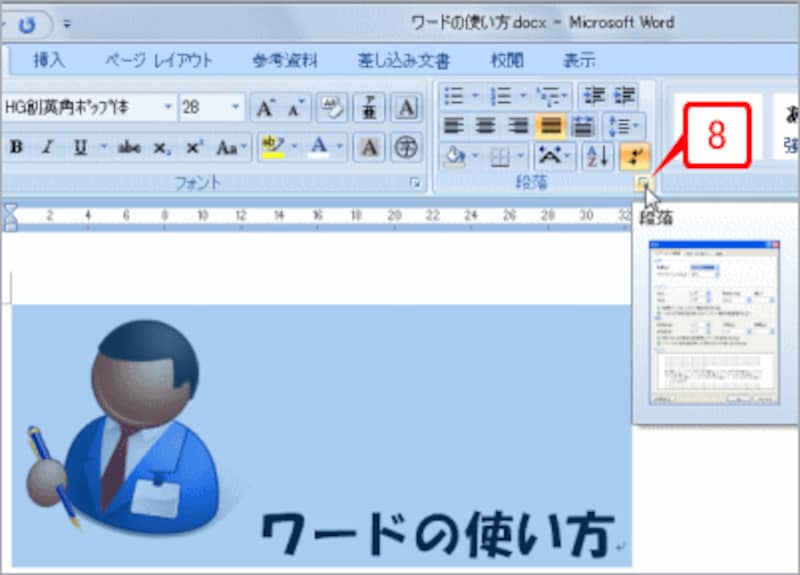Click the businessman clip art image
Image resolution: width=800 pixels, height=575 pixels.
tap(127, 426)
